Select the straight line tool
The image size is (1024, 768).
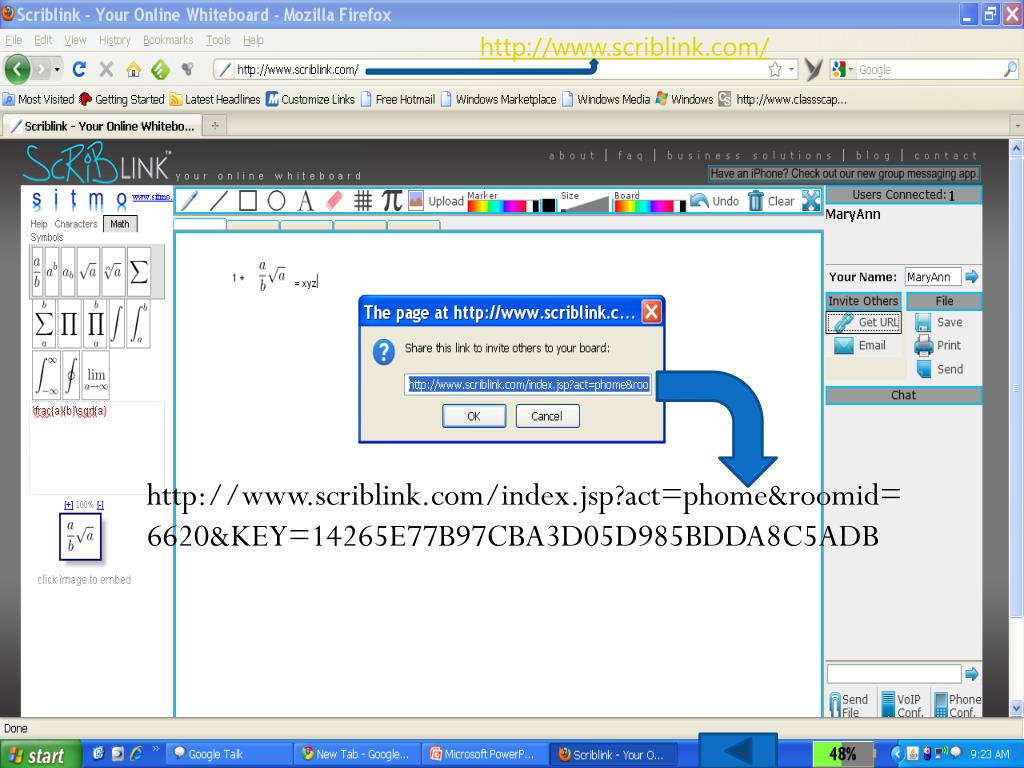click(x=218, y=201)
